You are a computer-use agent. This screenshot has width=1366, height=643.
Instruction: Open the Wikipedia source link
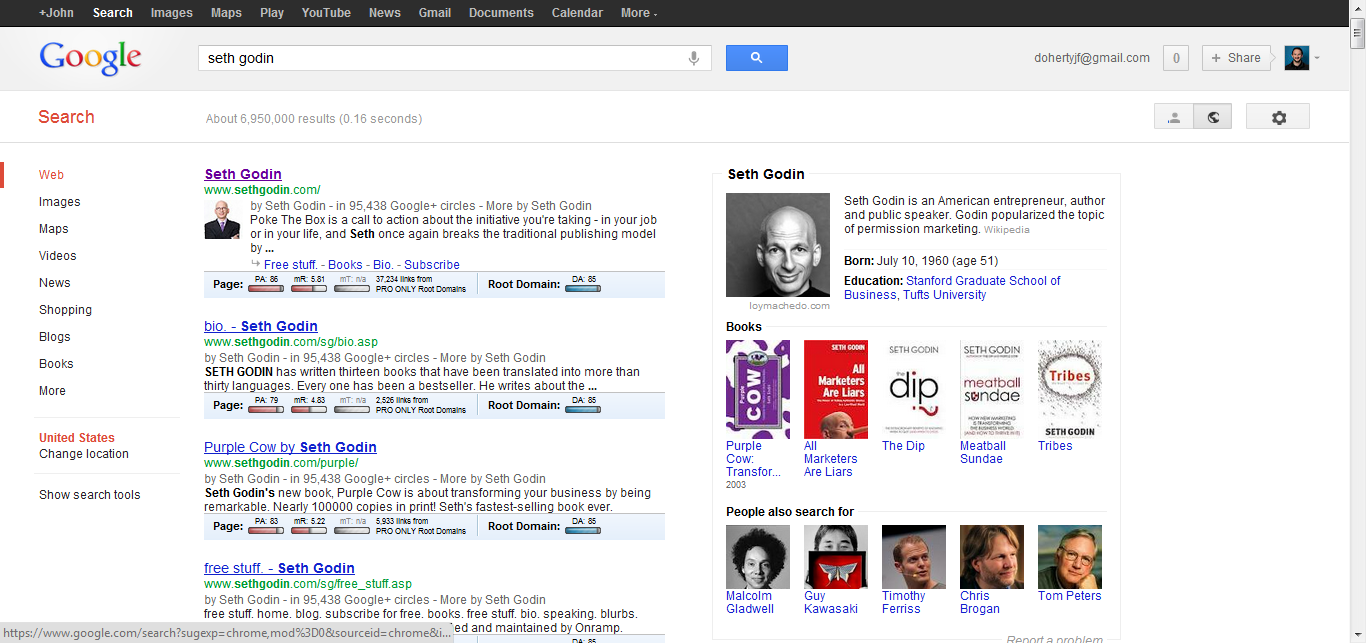point(1006,230)
